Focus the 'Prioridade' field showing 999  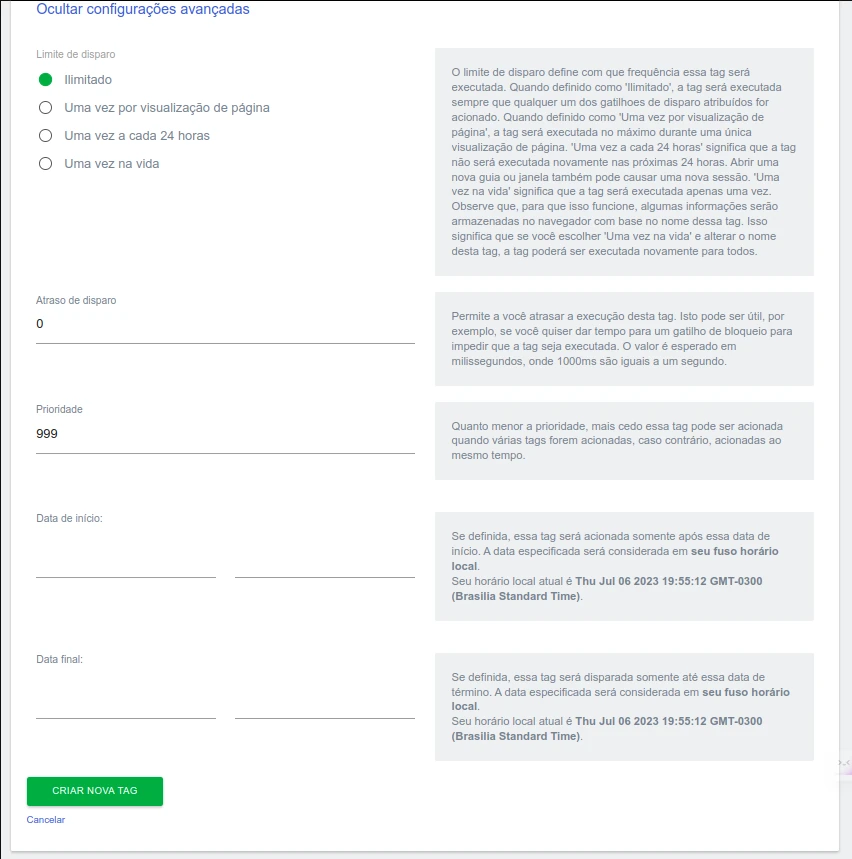[225, 435]
